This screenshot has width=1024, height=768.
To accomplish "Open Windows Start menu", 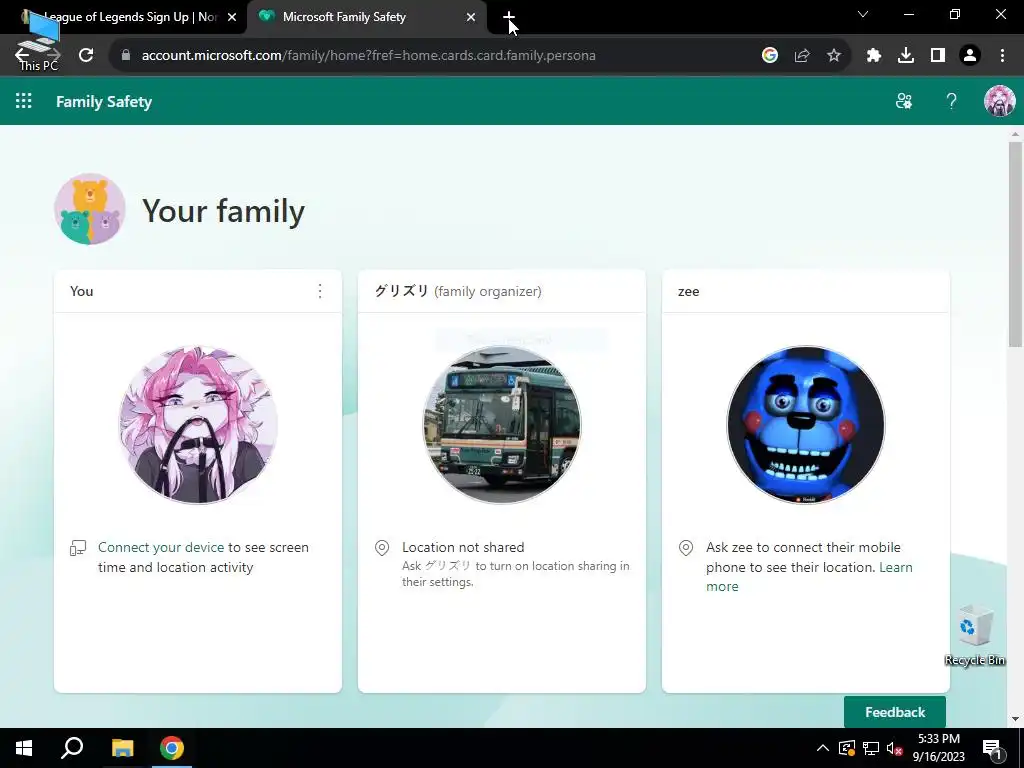I will [24, 748].
